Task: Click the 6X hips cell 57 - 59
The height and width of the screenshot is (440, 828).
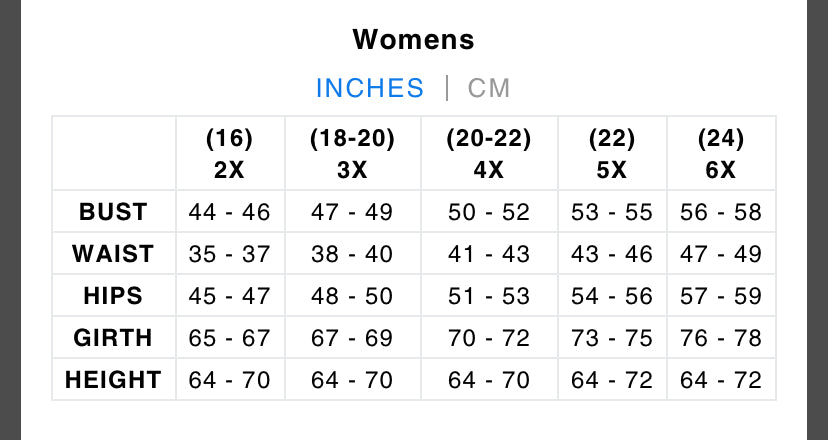Action: pyautogui.click(x=720, y=296)
